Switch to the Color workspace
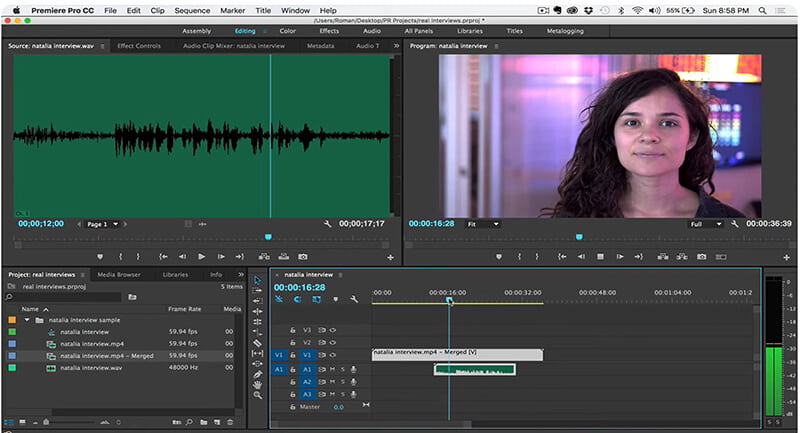 pyautogui.click(x=288, y=31)
